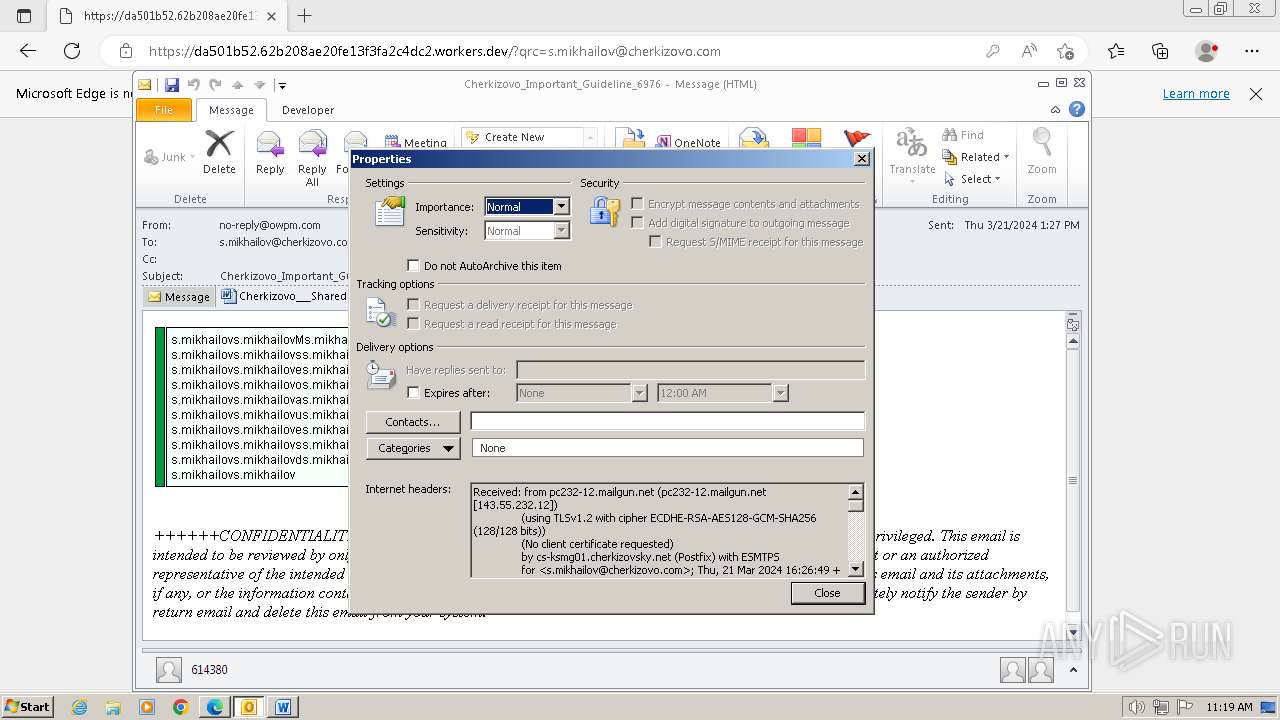Click the Contacts text input field
The width and height of the screenshot is (1280, 720).
tap(667, 422)
